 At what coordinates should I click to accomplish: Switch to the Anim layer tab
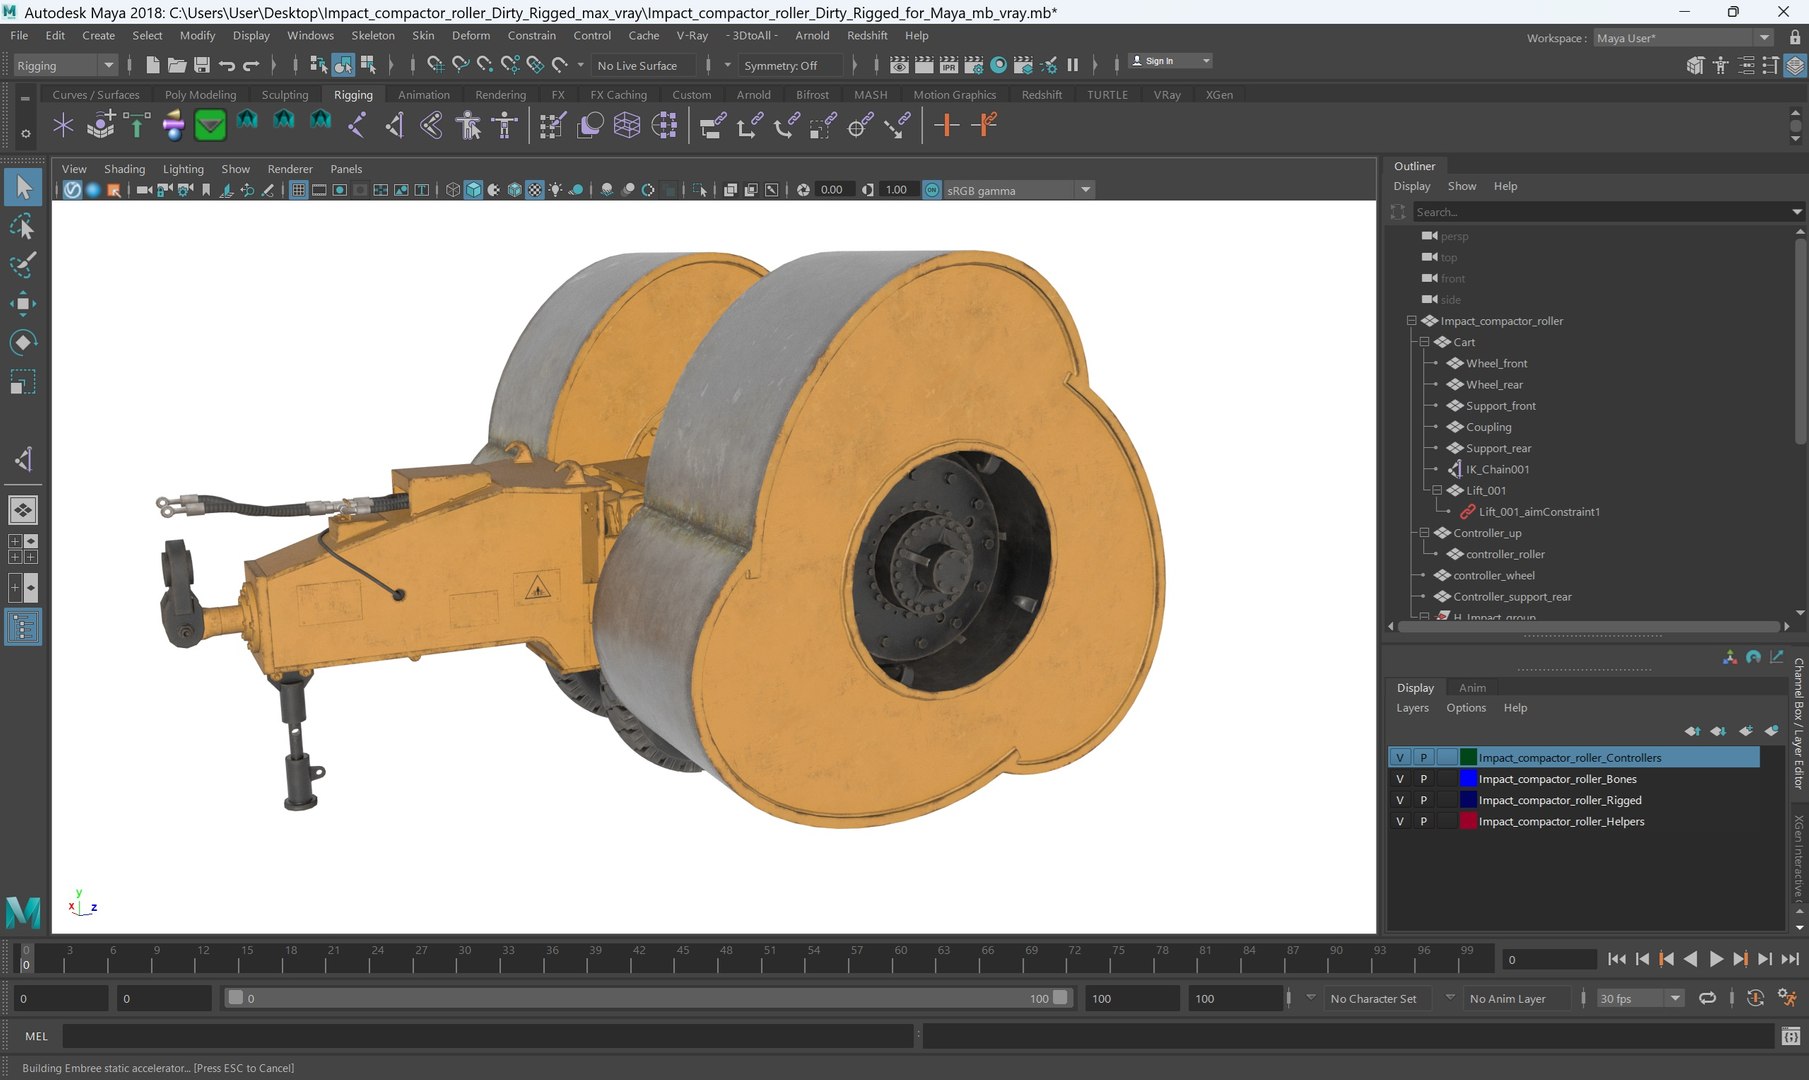click(x=1472, y=687)
